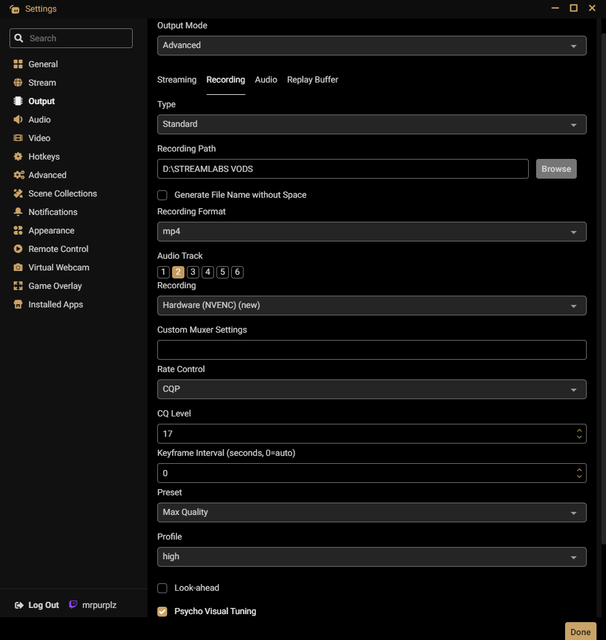606x640 pixels.
Task: Click the Remote Control play icon
Action: click(x=18, y=249)
